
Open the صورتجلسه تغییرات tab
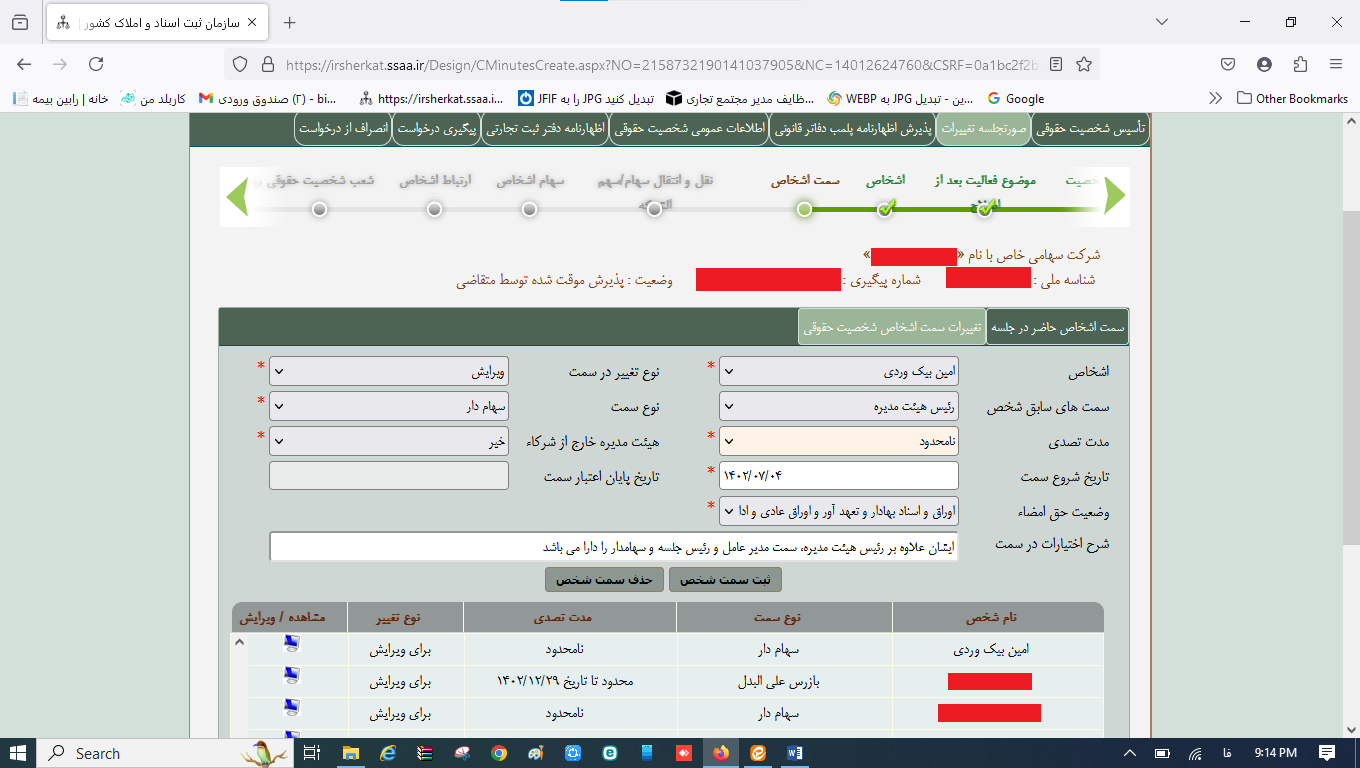[x=984, y=129]
